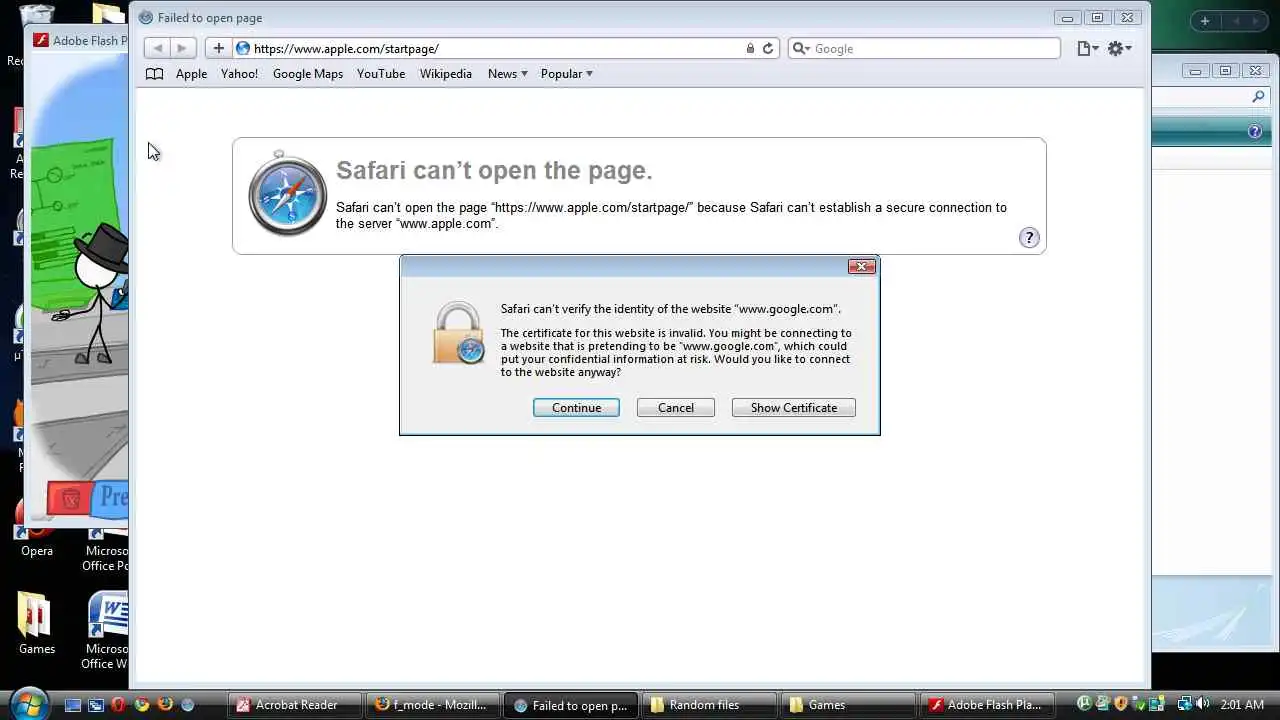
Task: Add bookmark using the plus button
Action: [218, 48]
